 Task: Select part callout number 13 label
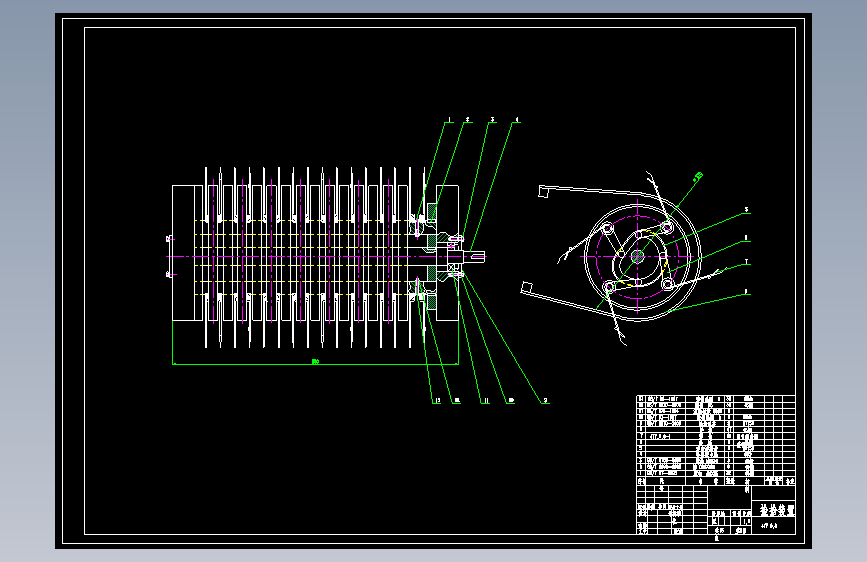click(437, 400)
